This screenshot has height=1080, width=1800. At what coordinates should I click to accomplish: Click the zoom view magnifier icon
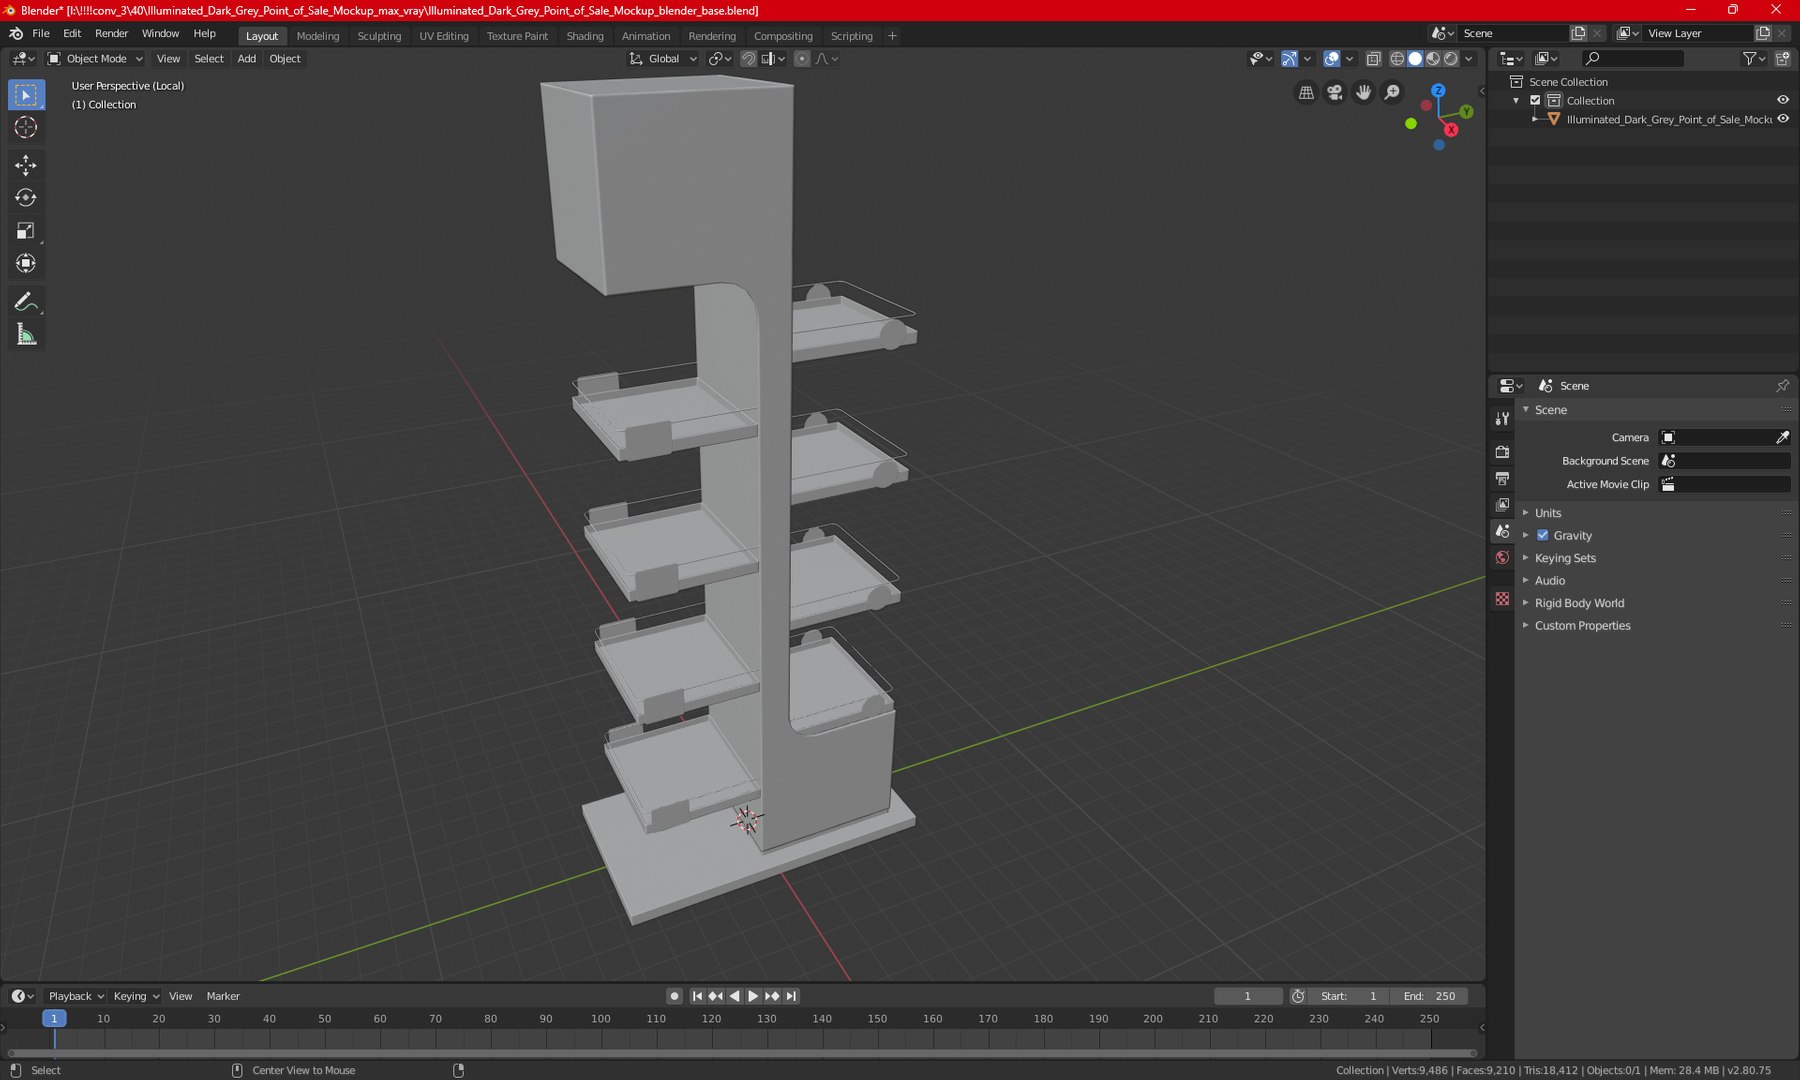click(1392, 93)
